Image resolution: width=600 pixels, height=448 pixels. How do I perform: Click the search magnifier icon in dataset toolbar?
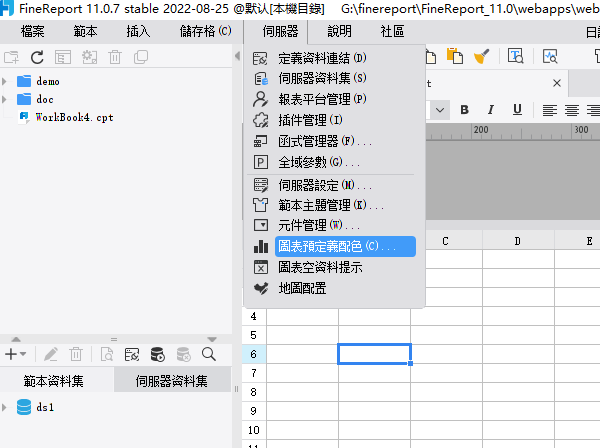(209, 354)
